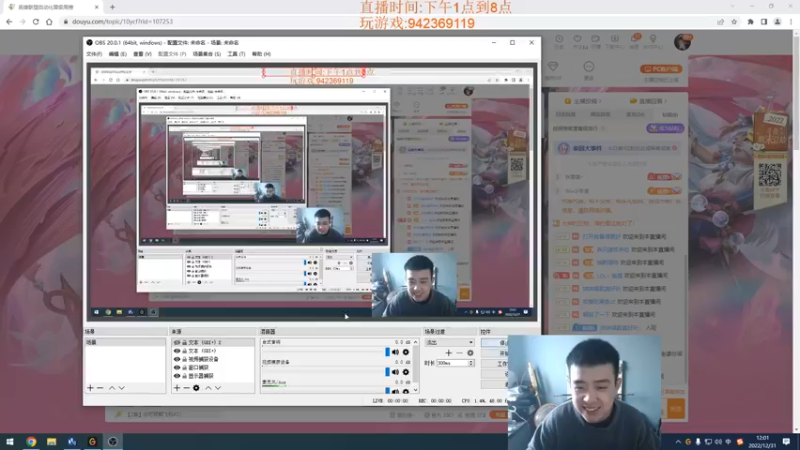The image size is (800, 450).
Task: Remove scene transition with minus icon
Action: click(x=459, y=353)
